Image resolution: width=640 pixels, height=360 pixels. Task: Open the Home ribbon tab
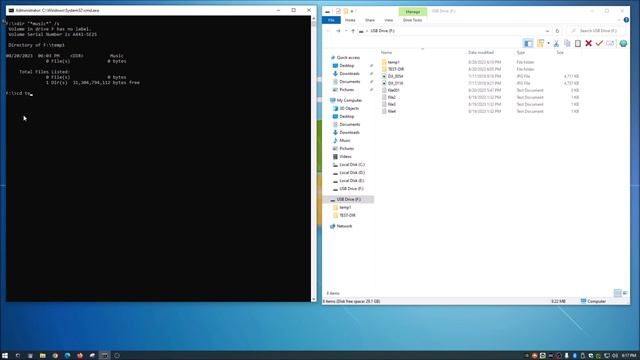pyautogui.click(x=350, y=20)
